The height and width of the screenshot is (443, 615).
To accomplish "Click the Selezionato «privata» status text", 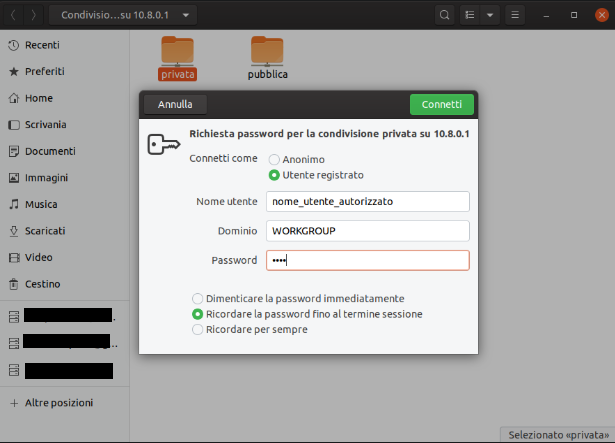I will click(559, 435).
